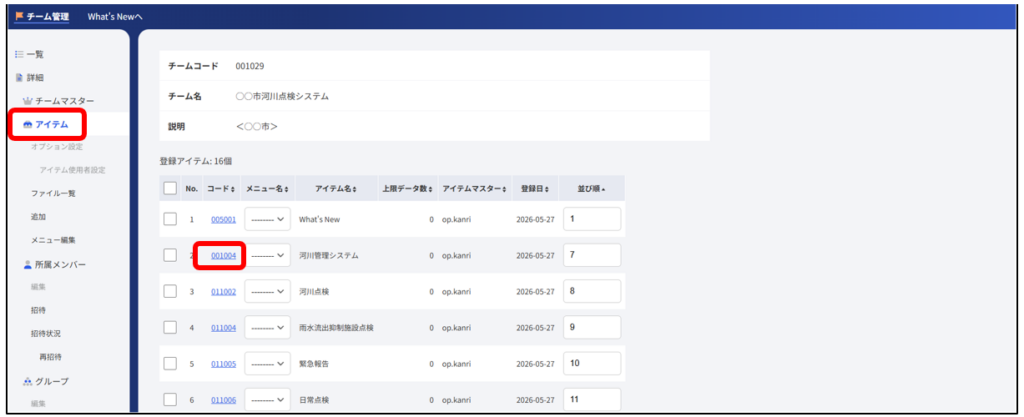
Task: Sort by アイテムマスター column header
Action: tap(474, 189)
